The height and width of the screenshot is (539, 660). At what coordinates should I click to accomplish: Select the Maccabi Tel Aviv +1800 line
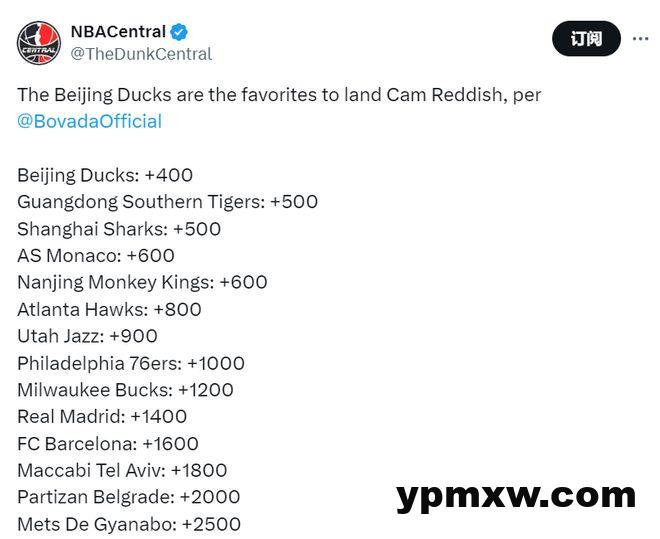pos(122,470)
